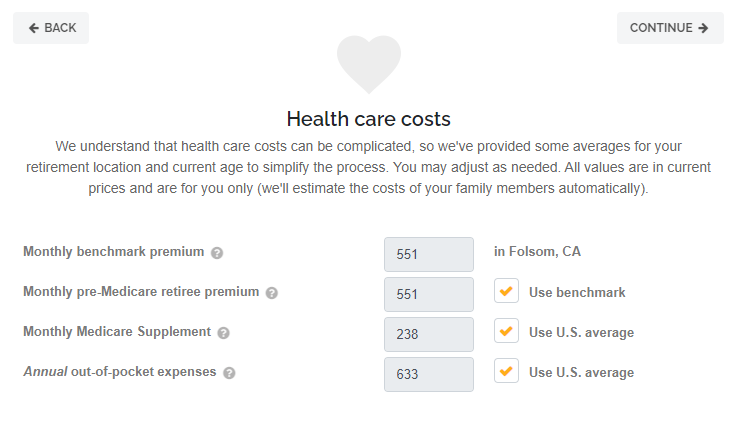
Task: Click the out-of-pocket expenses input showing 633
Action: pos(428,374)
